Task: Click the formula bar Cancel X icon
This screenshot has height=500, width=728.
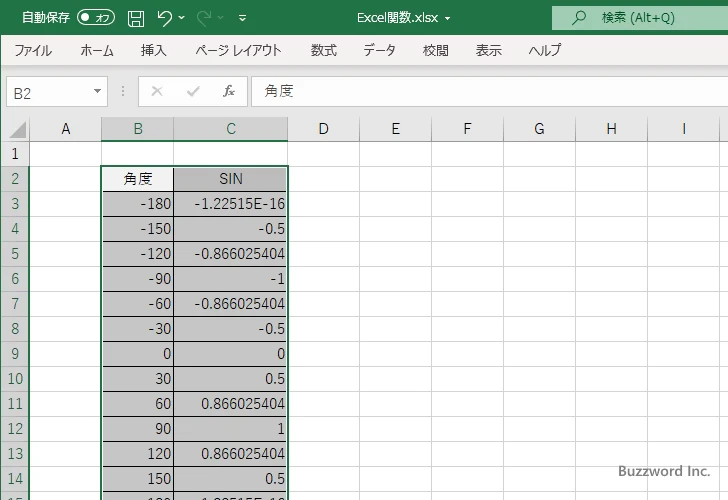Action: (157, 91)
